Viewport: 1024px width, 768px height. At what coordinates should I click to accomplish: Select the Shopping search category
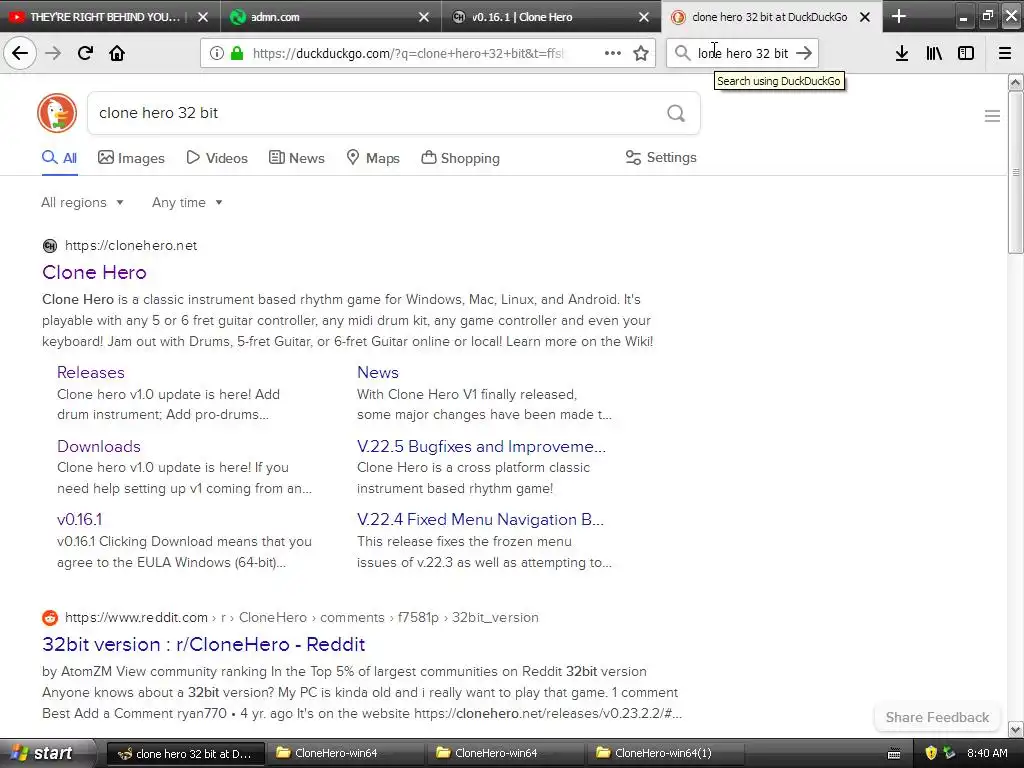click(x=460, y=157)
